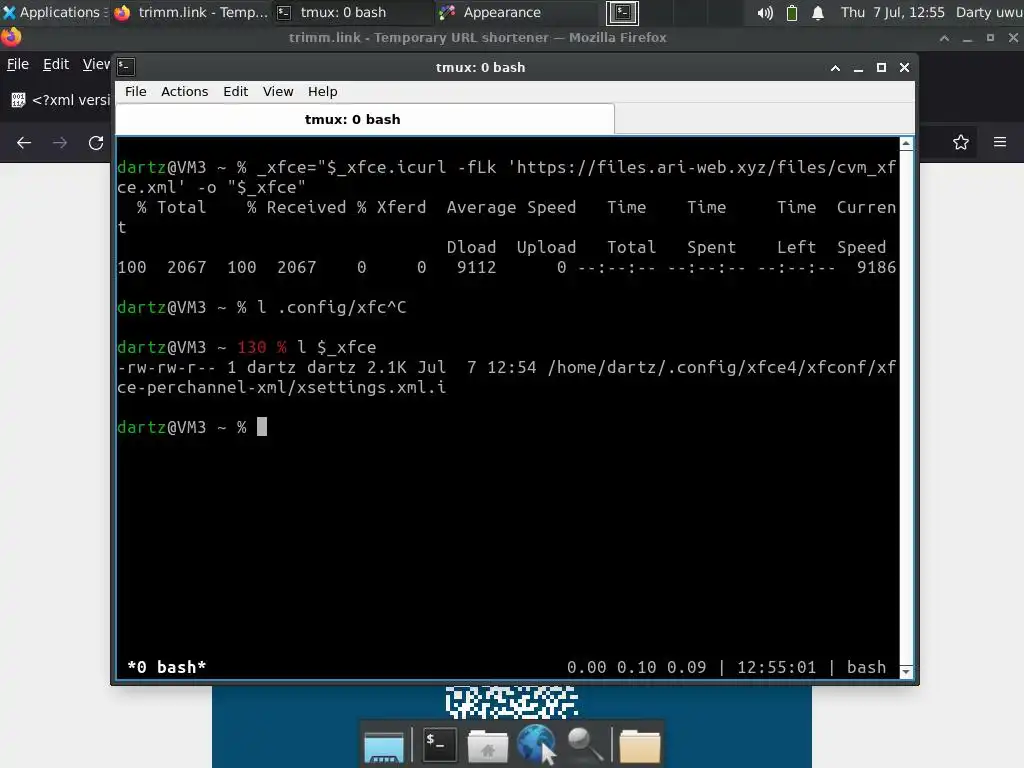Screen dimensions: 1024x768
Task: Open the notifications bell icon
Action: pyautogui.click(x=818, y=13)
